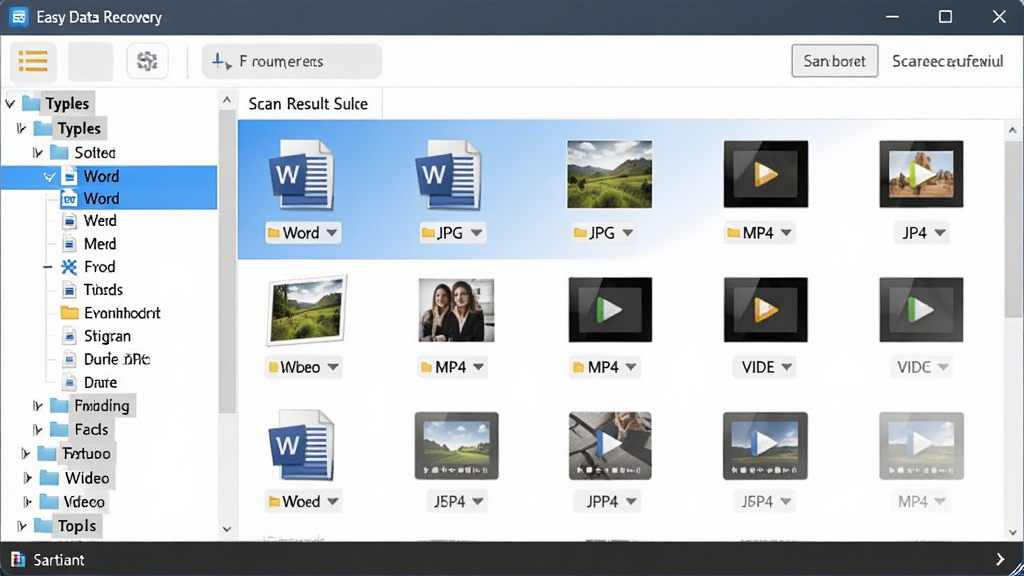
Task: Select the document icon beside Stigran
Action: (69, 336)
